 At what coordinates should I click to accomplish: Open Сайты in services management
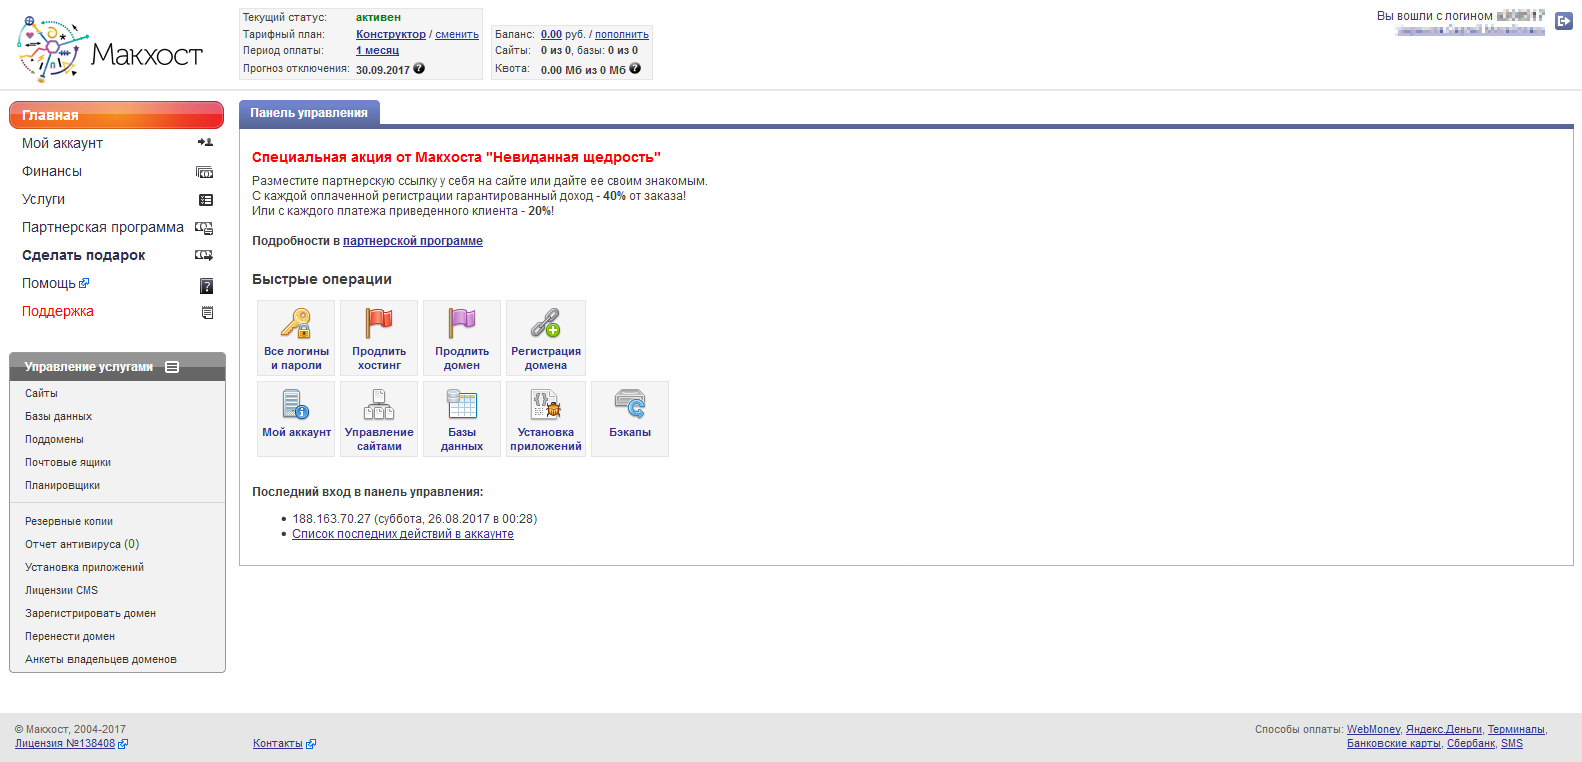point(41,393)
